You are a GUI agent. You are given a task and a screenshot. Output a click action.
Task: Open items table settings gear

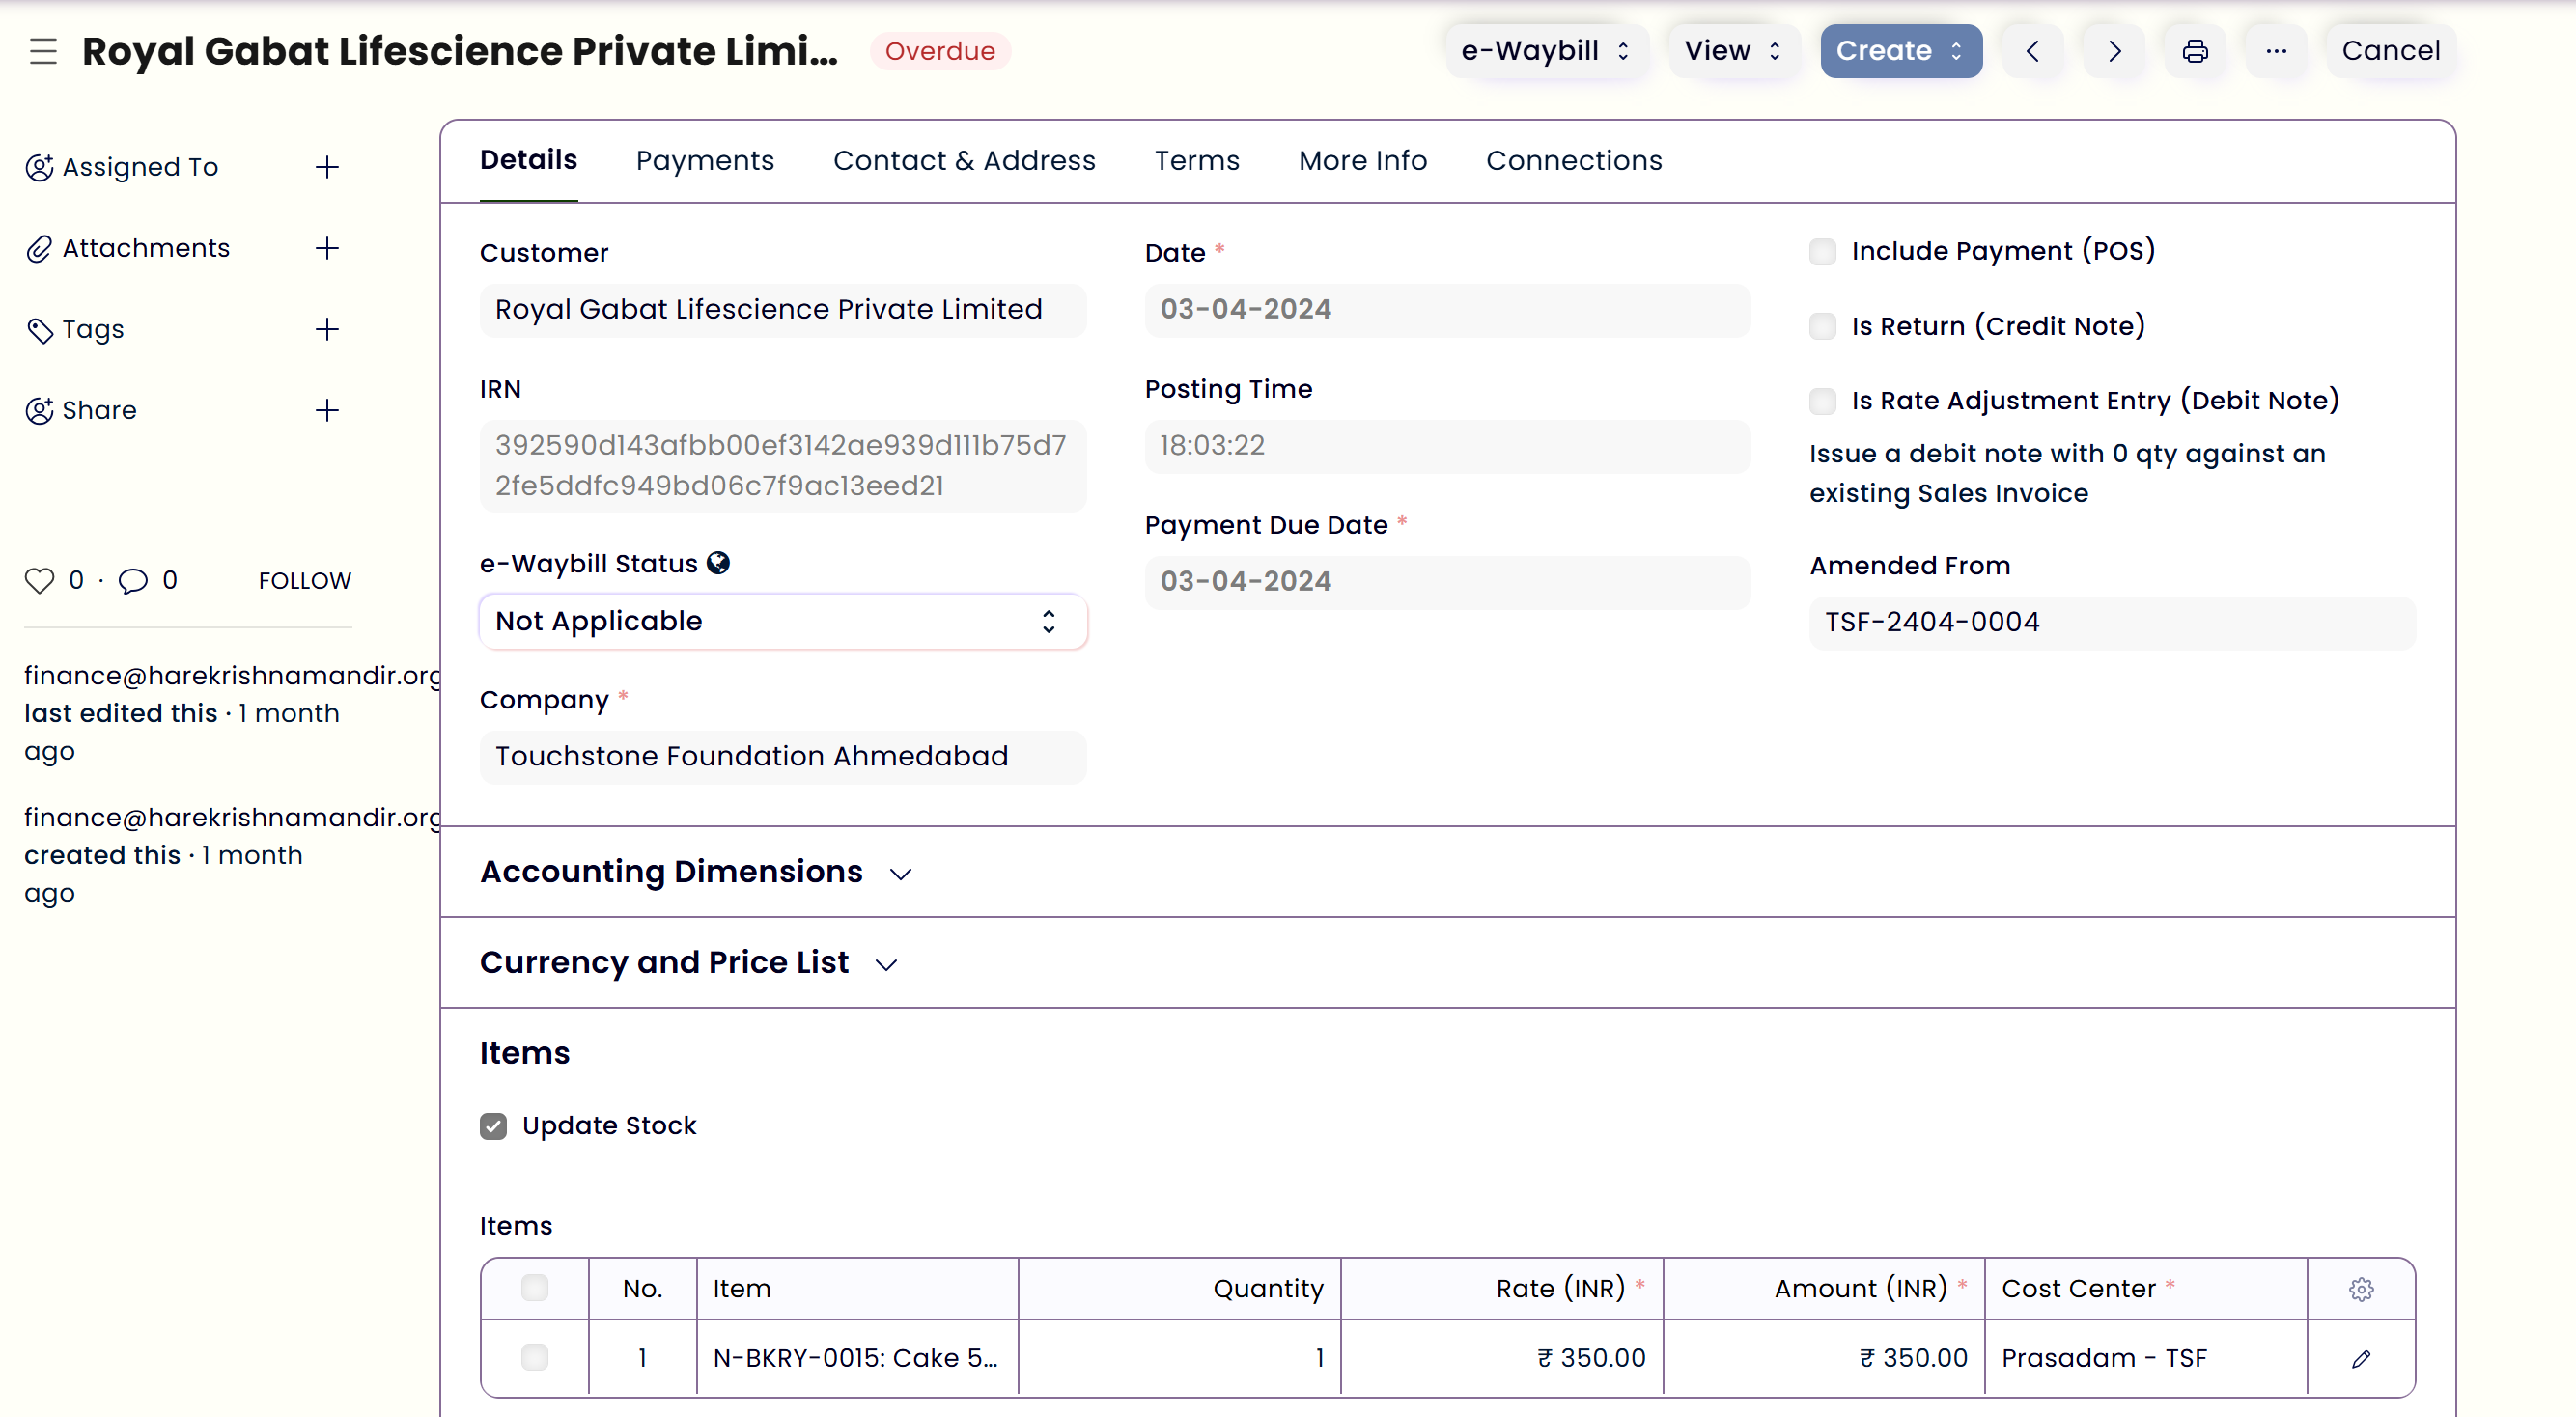pyautogui.click(x=2361, y=1289)
